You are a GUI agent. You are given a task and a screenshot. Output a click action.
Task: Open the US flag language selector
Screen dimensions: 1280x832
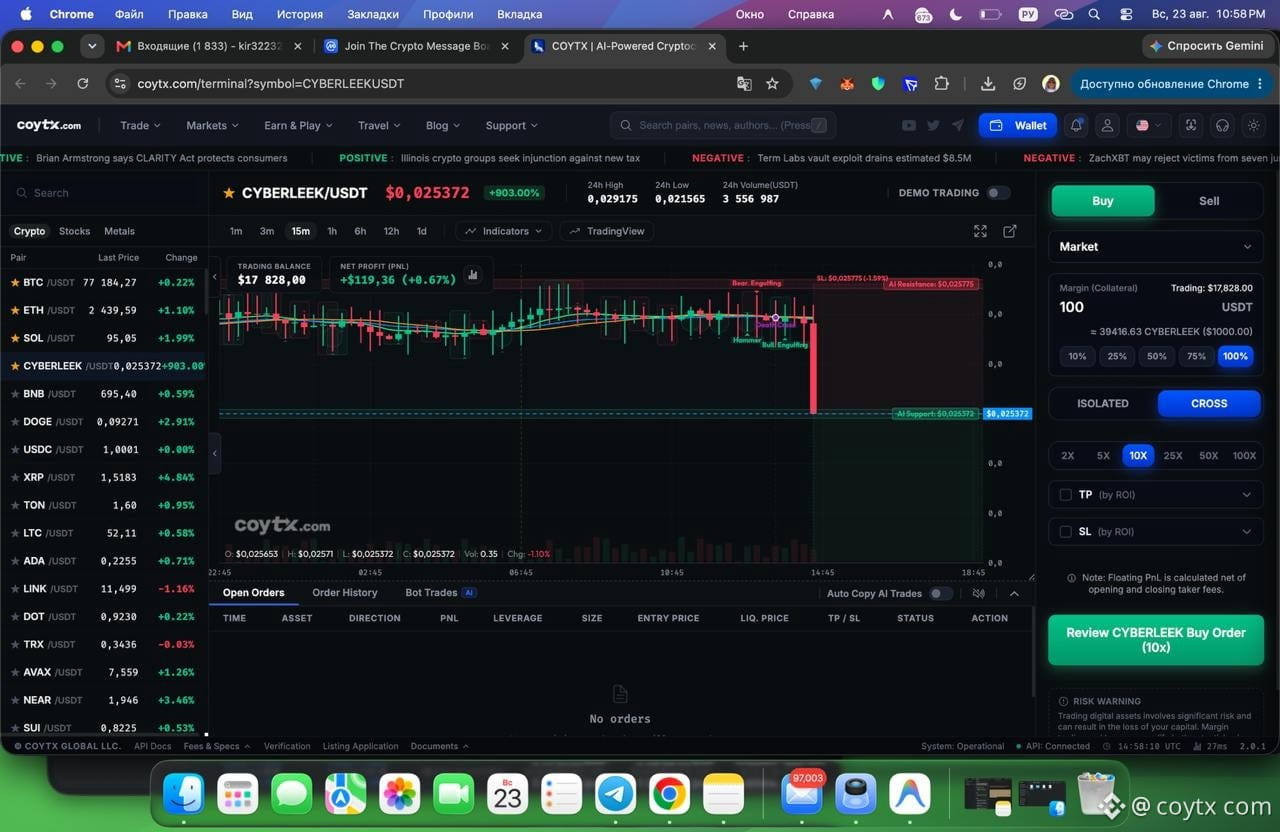click(1148, 125)
